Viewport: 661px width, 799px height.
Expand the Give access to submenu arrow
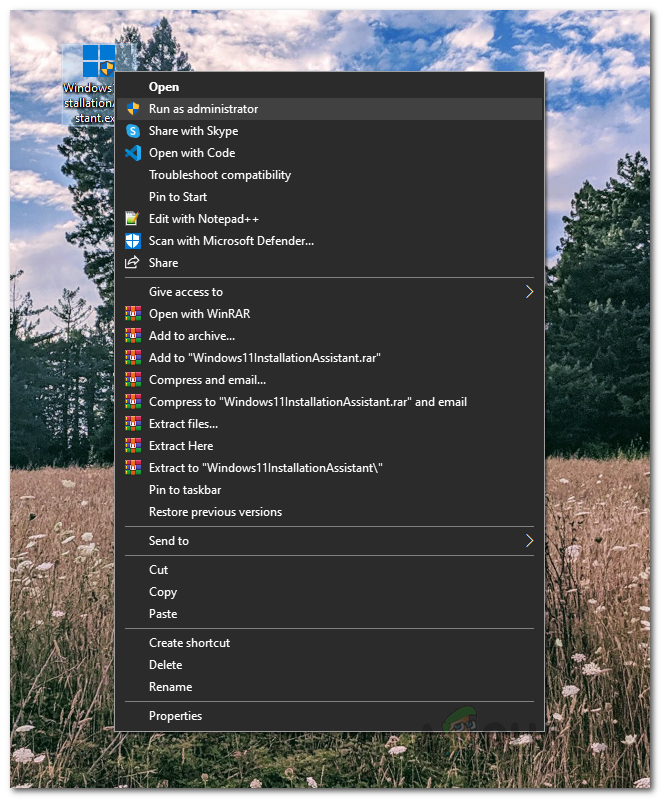530,292
